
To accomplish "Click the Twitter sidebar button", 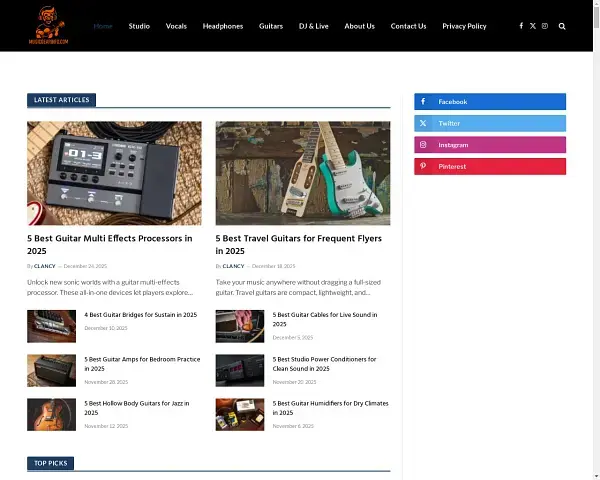I will coord(489,123).
